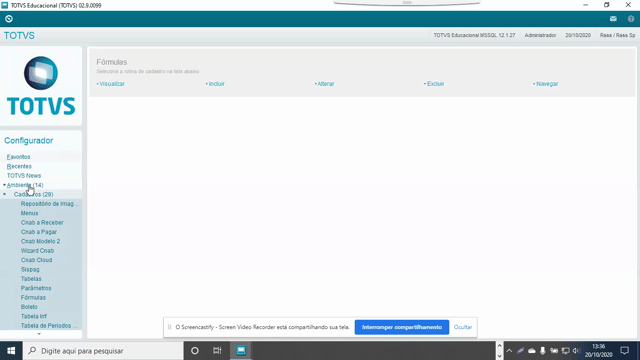Click the TOTVS title text in the header

[x=19, y=36]
